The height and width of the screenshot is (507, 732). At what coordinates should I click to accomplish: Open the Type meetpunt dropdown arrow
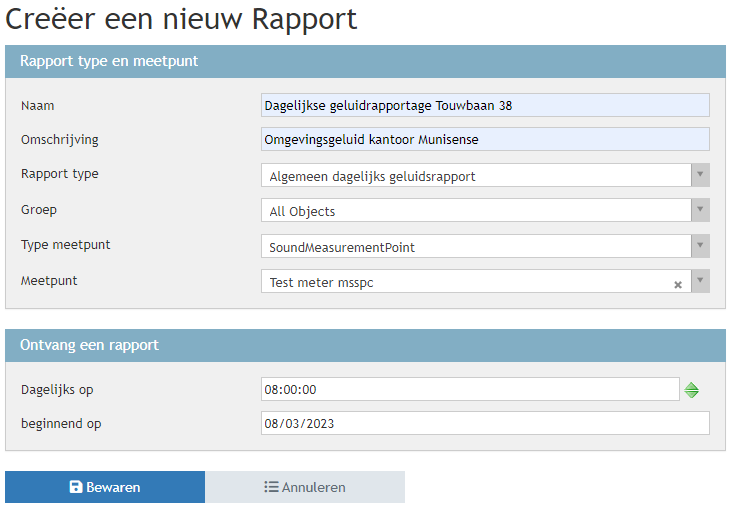[700, 246]
